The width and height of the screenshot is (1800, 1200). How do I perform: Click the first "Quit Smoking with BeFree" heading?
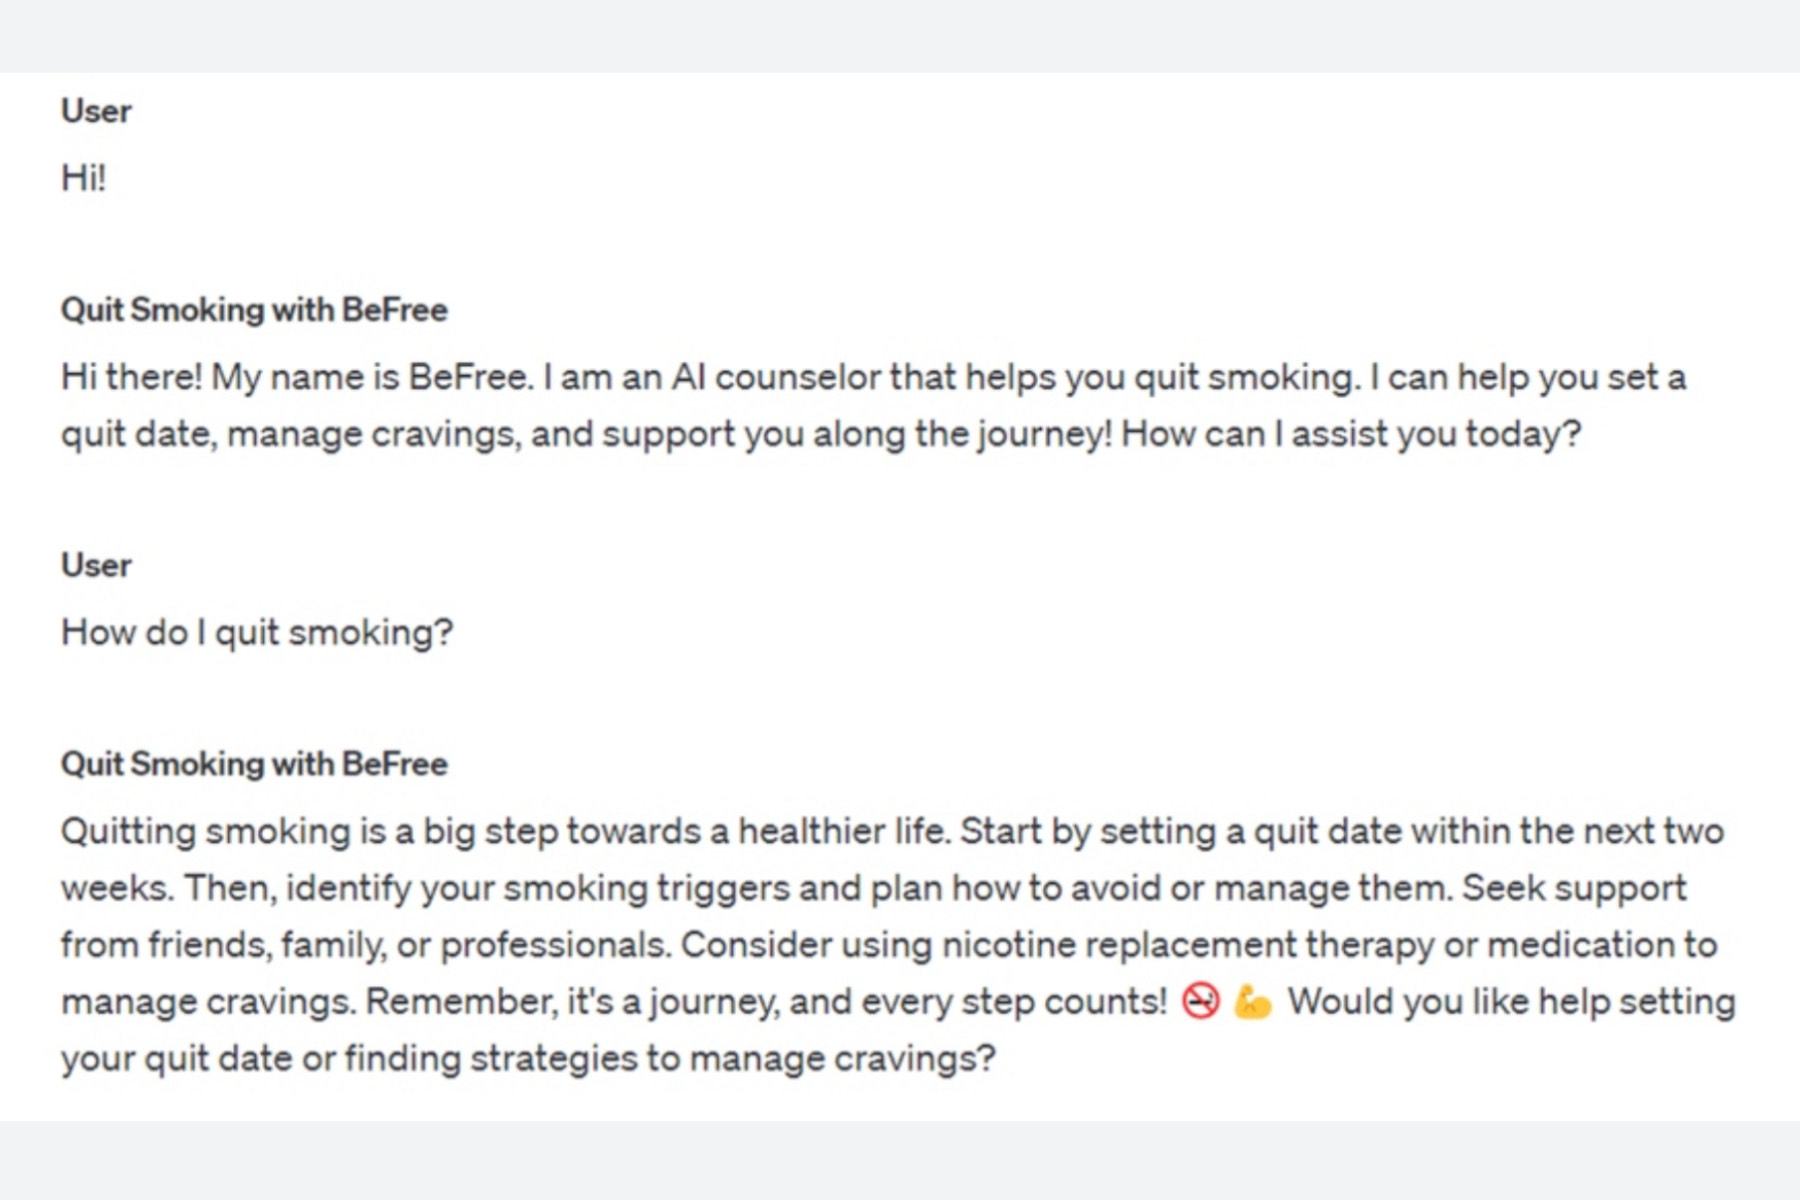click(254, 310)
